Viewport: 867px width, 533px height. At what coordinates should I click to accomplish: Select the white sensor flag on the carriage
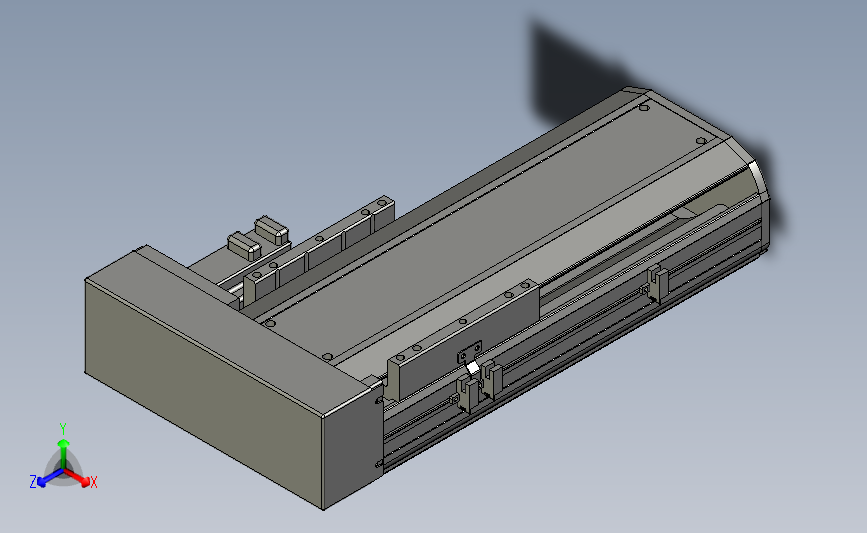[473, 368]
